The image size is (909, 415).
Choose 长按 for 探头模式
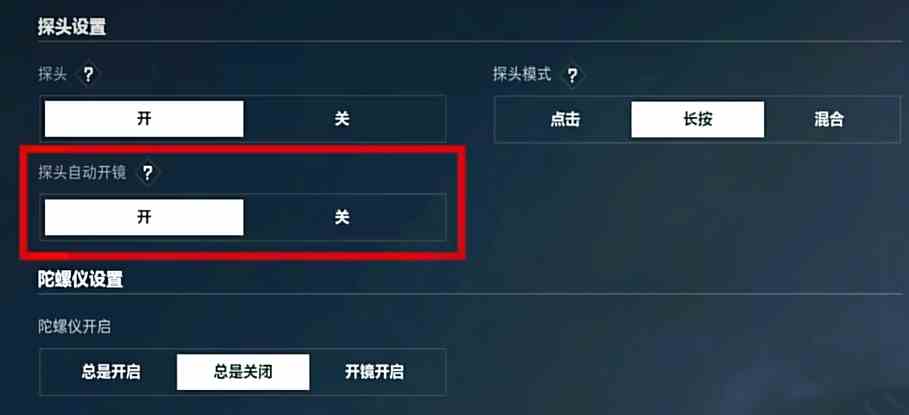(x=697, y=119)
